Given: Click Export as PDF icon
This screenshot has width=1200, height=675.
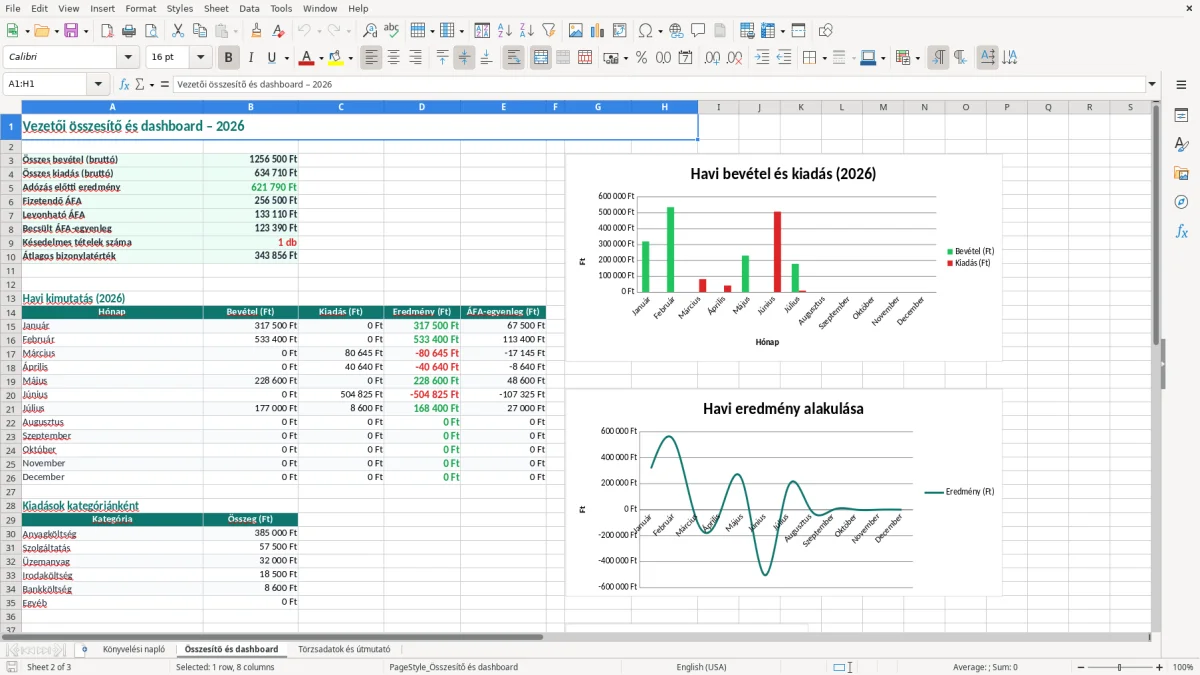Looking at the screenshot, I should click(x=106, y=31).
